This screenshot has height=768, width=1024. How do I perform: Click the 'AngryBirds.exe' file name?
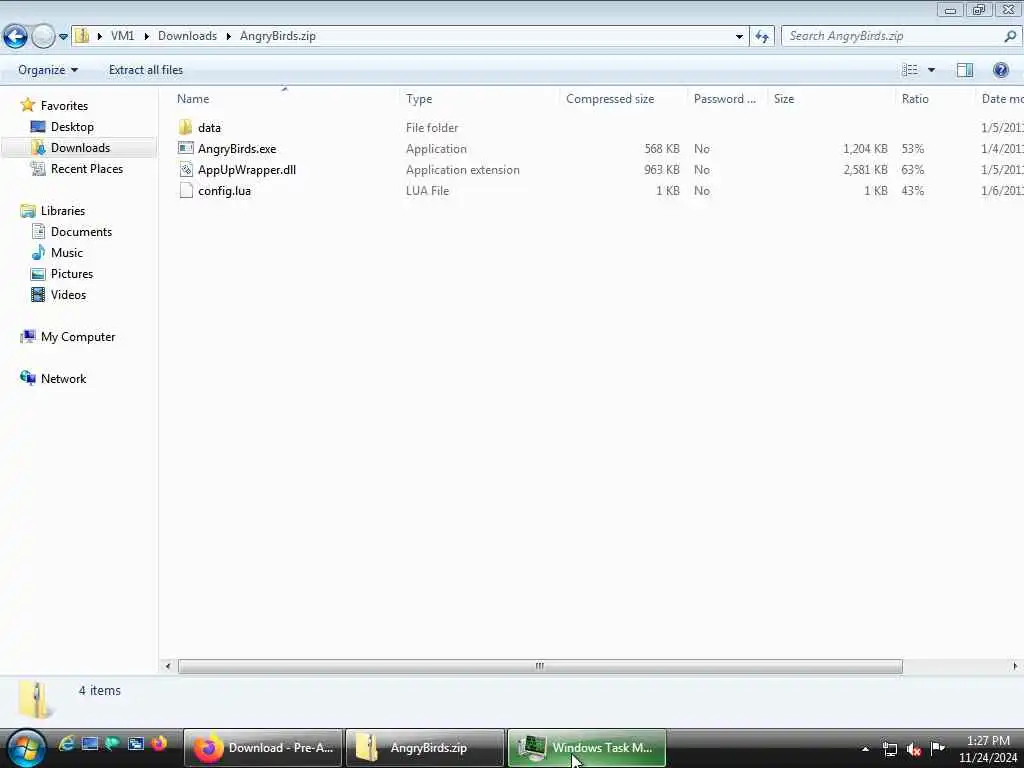pyautogui.click(x=237, y=149)
